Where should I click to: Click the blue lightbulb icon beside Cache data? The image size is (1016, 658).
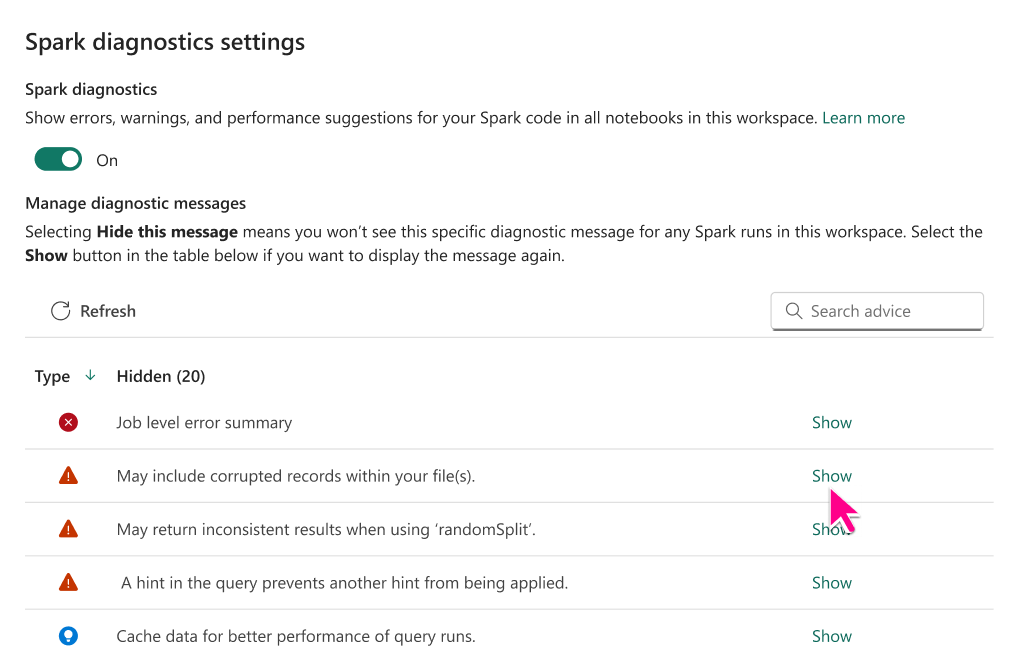[x=68, y=636]
